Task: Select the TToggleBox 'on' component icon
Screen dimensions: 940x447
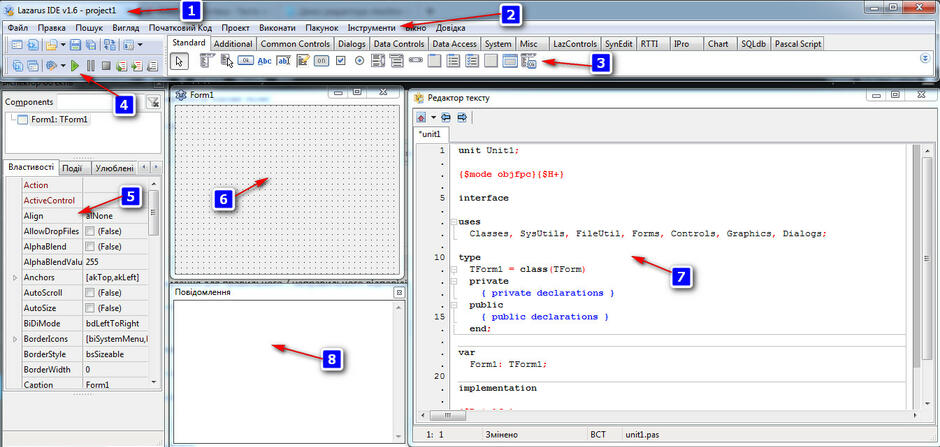Action: point(321,61)
